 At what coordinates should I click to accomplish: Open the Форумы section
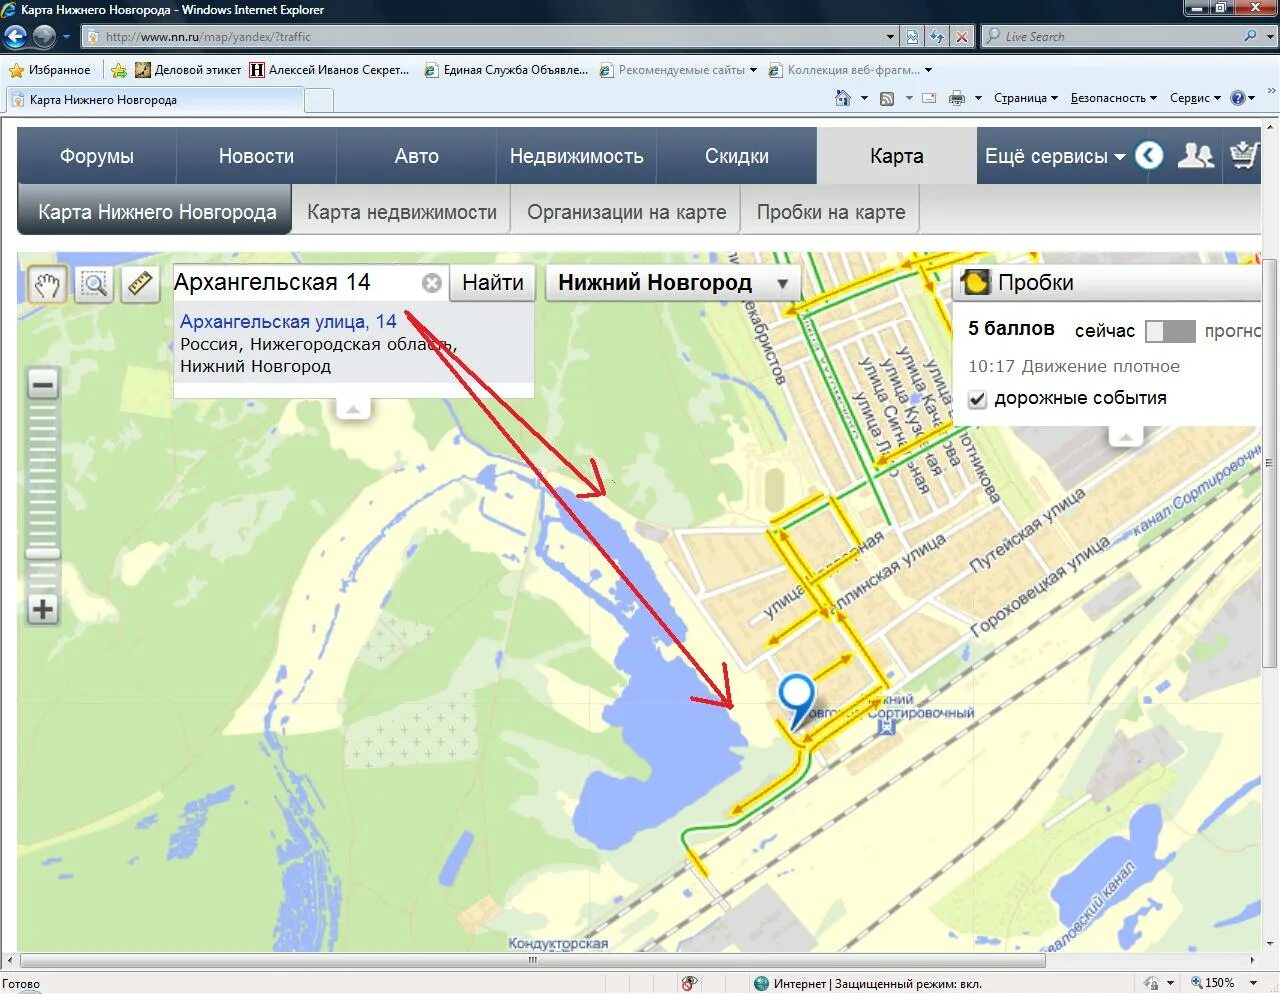pyautogui.click(x=97, y=156)
